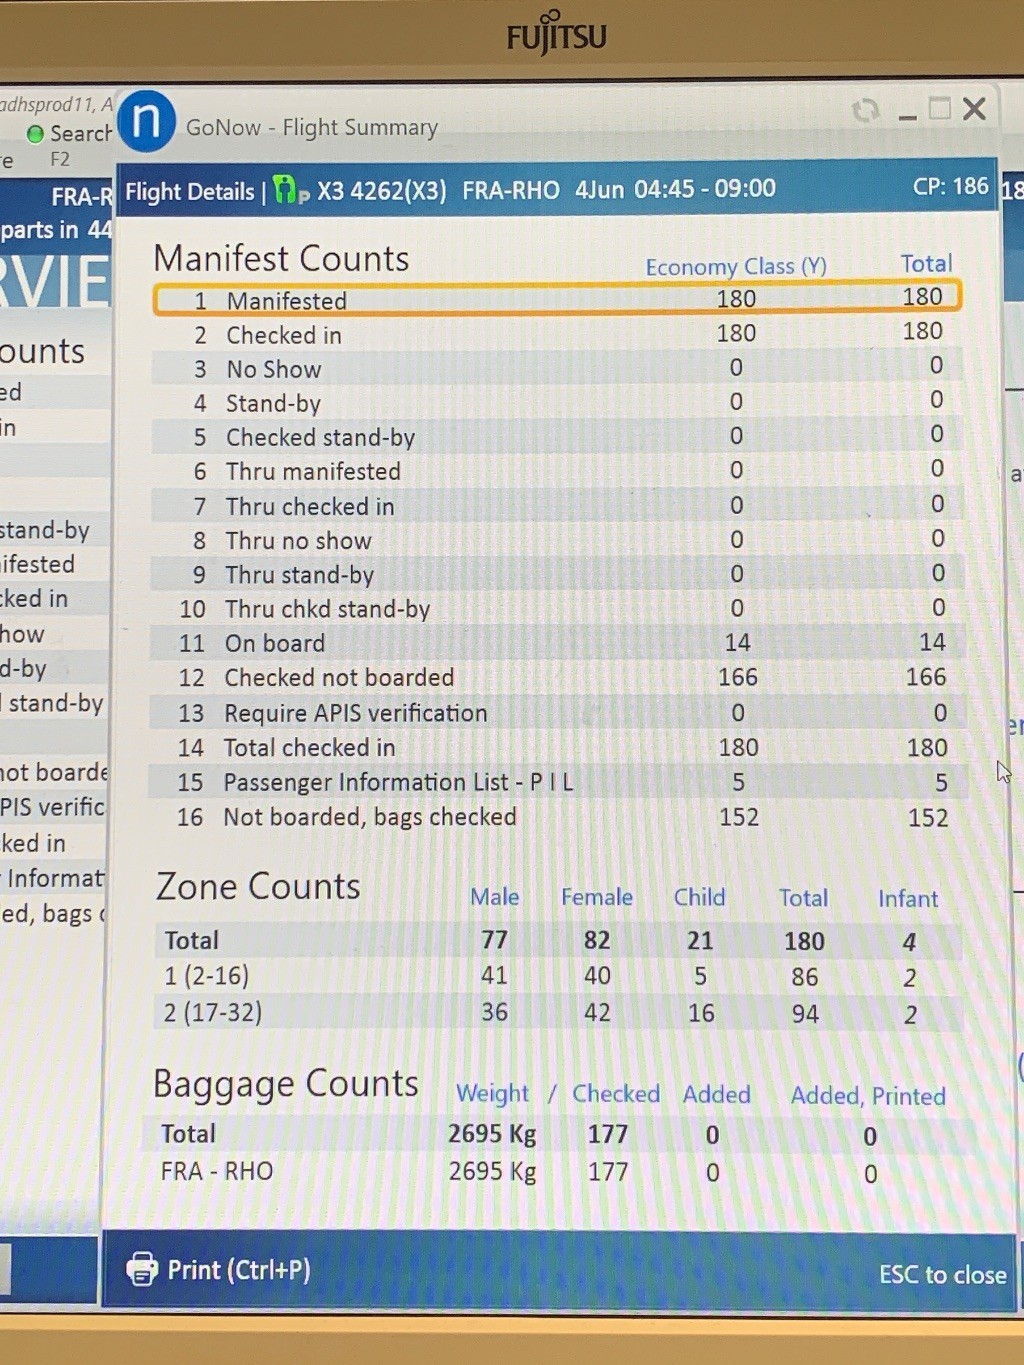Select zone 1 (2-16) row
Viewport: 1024px width, 1365px height.
coord(556,976)
